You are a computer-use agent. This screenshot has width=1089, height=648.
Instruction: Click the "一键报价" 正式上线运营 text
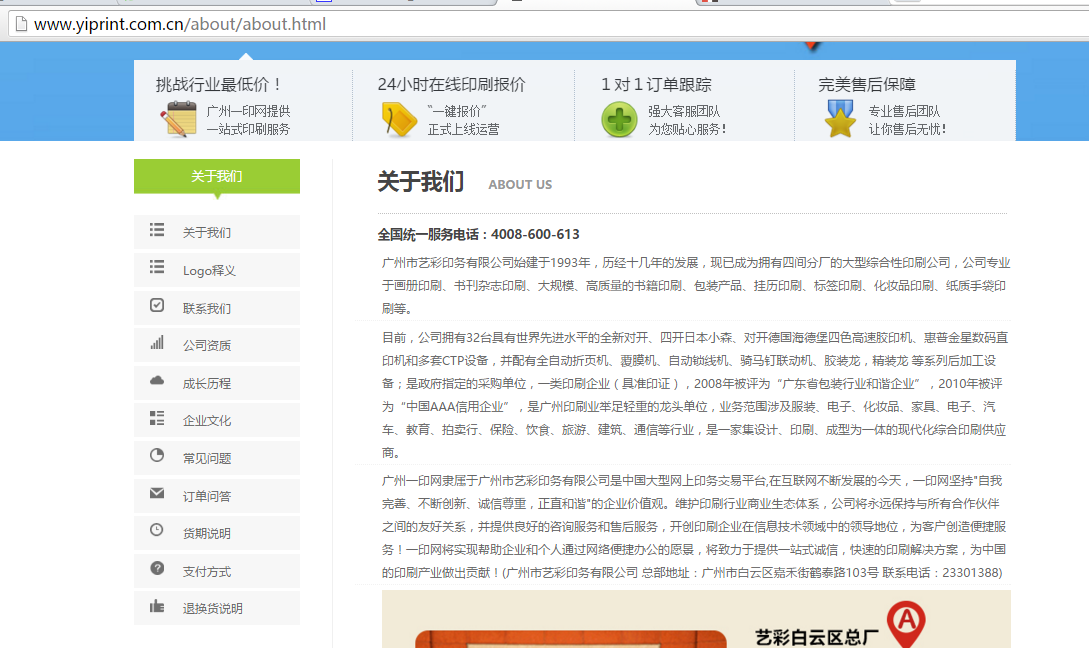point(463,120)
